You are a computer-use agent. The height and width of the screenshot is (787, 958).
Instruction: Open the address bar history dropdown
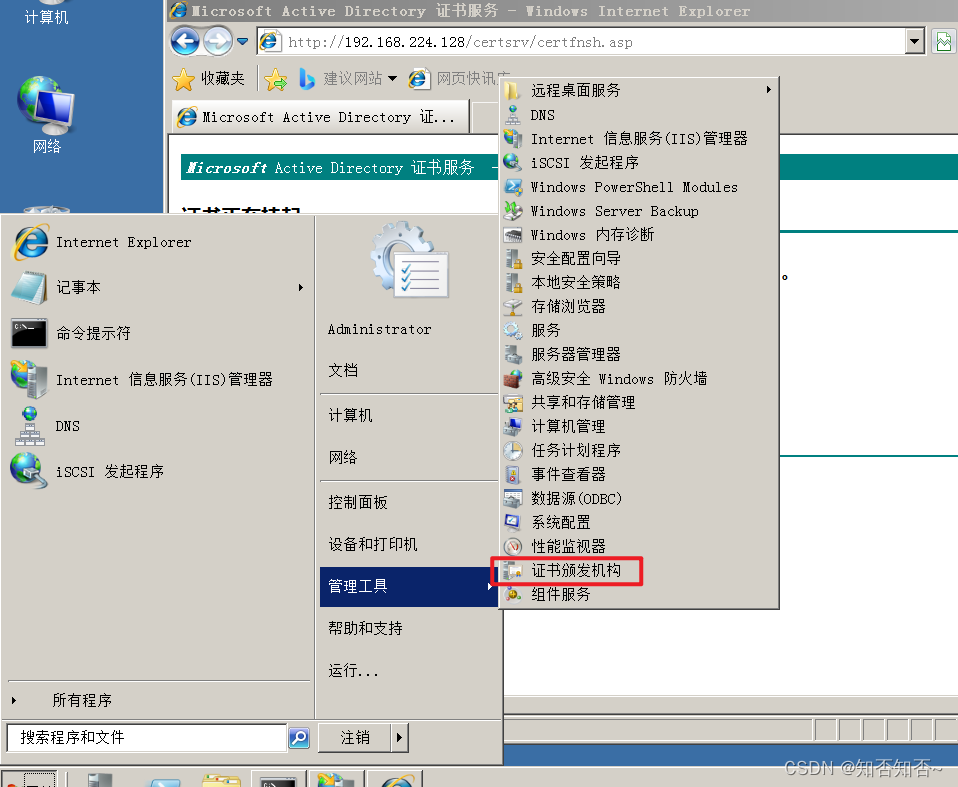[x=914, y=43]
